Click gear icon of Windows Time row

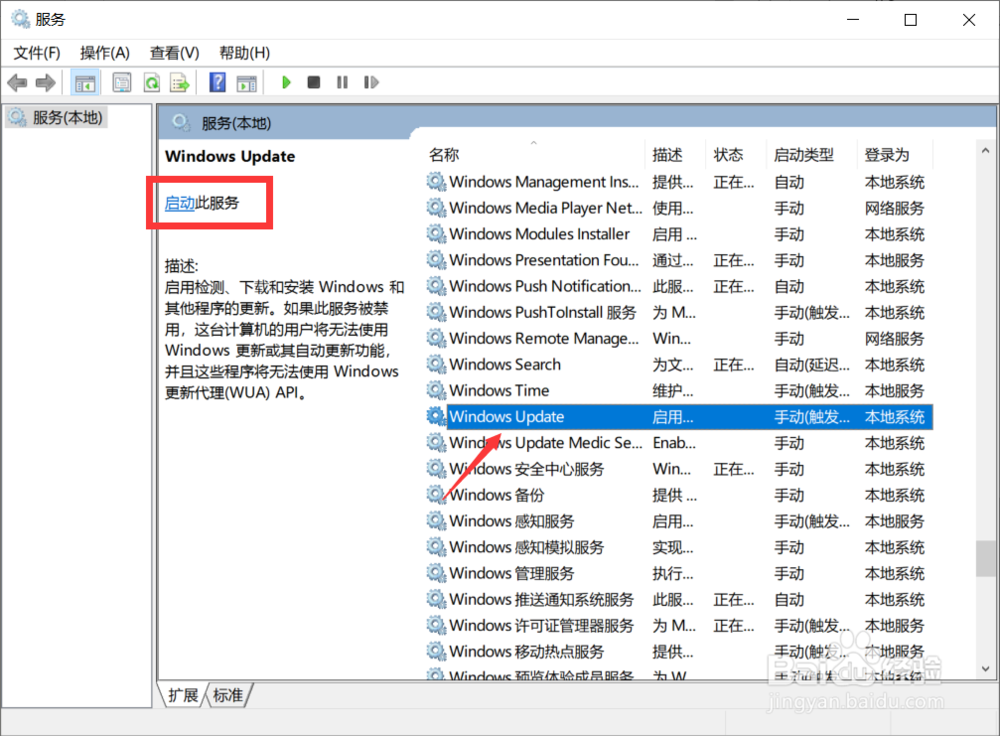pos(436,390)
